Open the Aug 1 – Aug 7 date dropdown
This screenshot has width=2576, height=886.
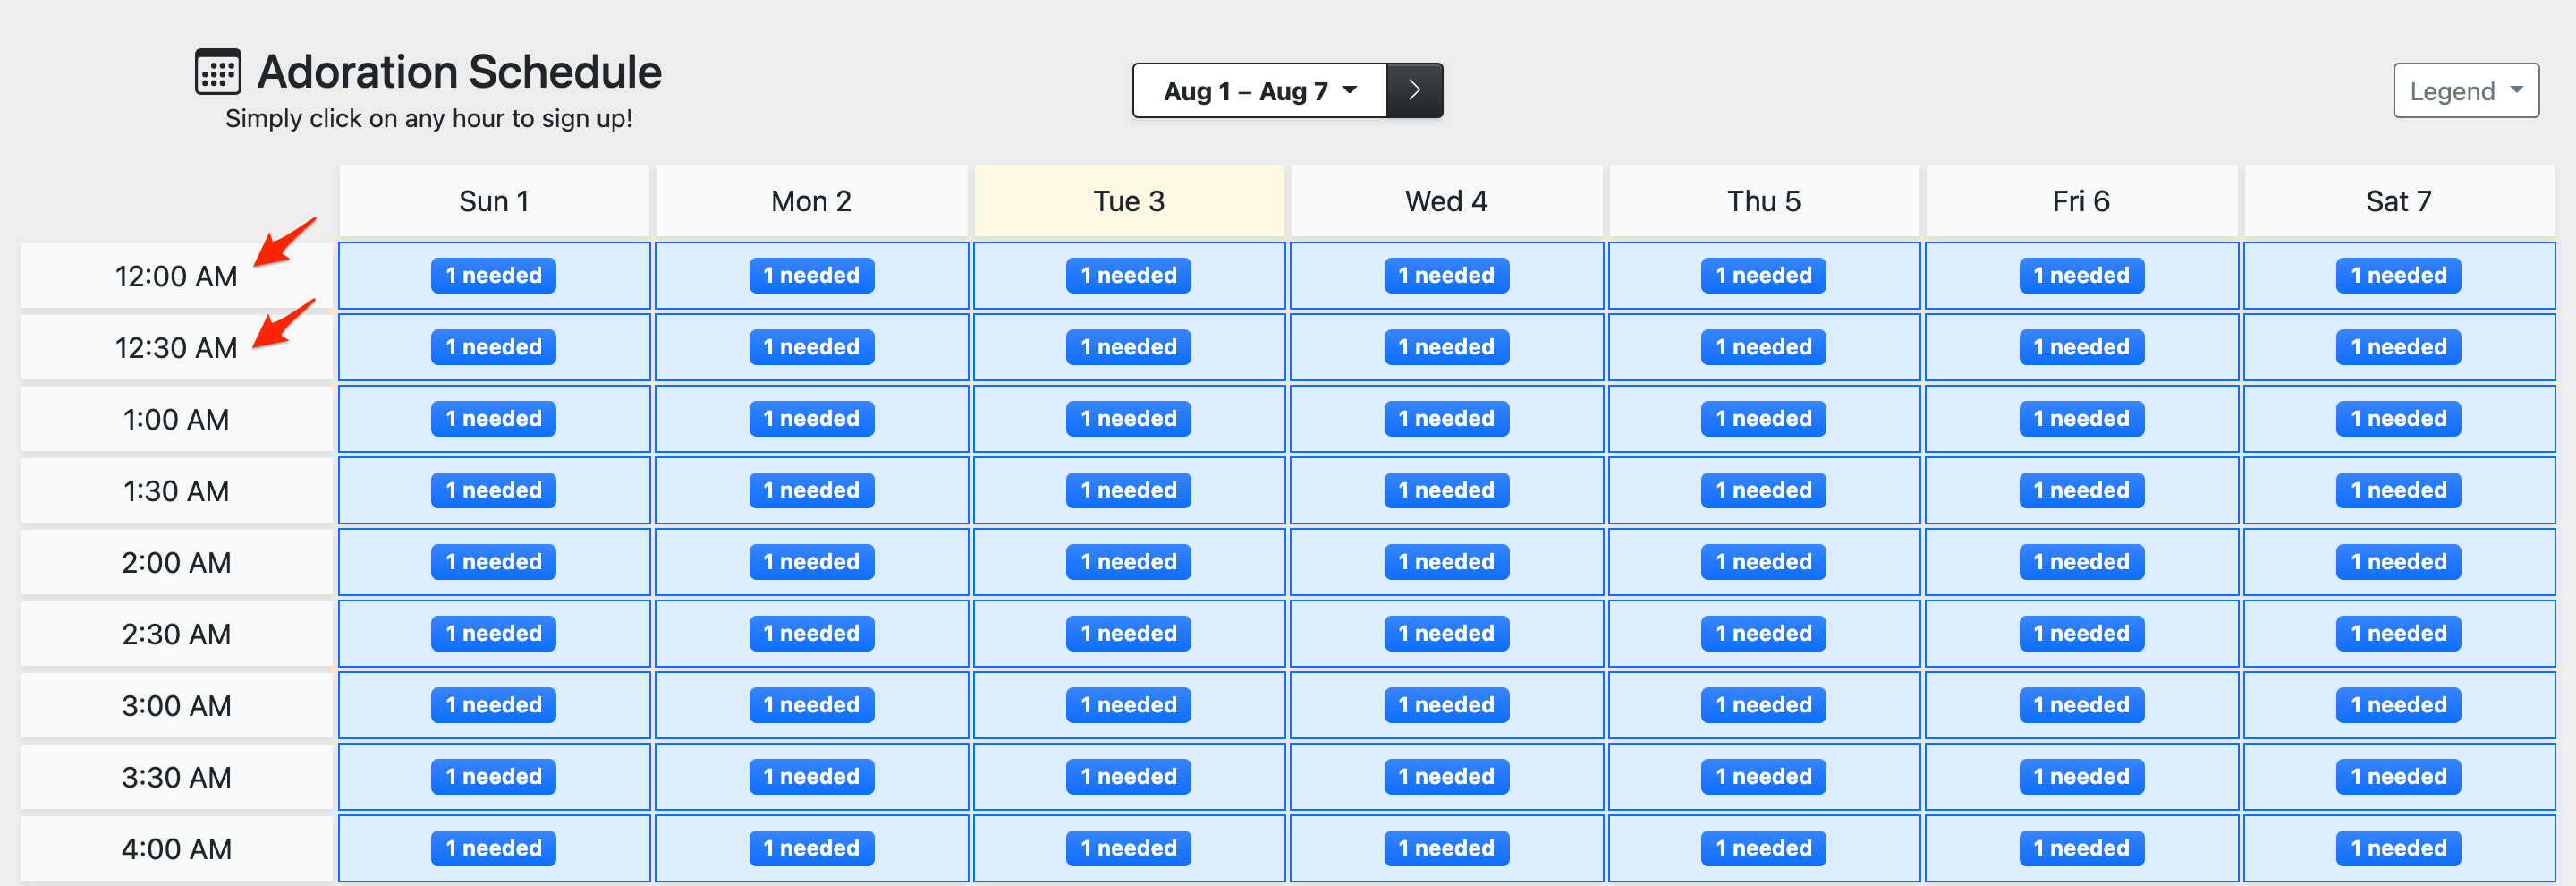pos(1259,91)
